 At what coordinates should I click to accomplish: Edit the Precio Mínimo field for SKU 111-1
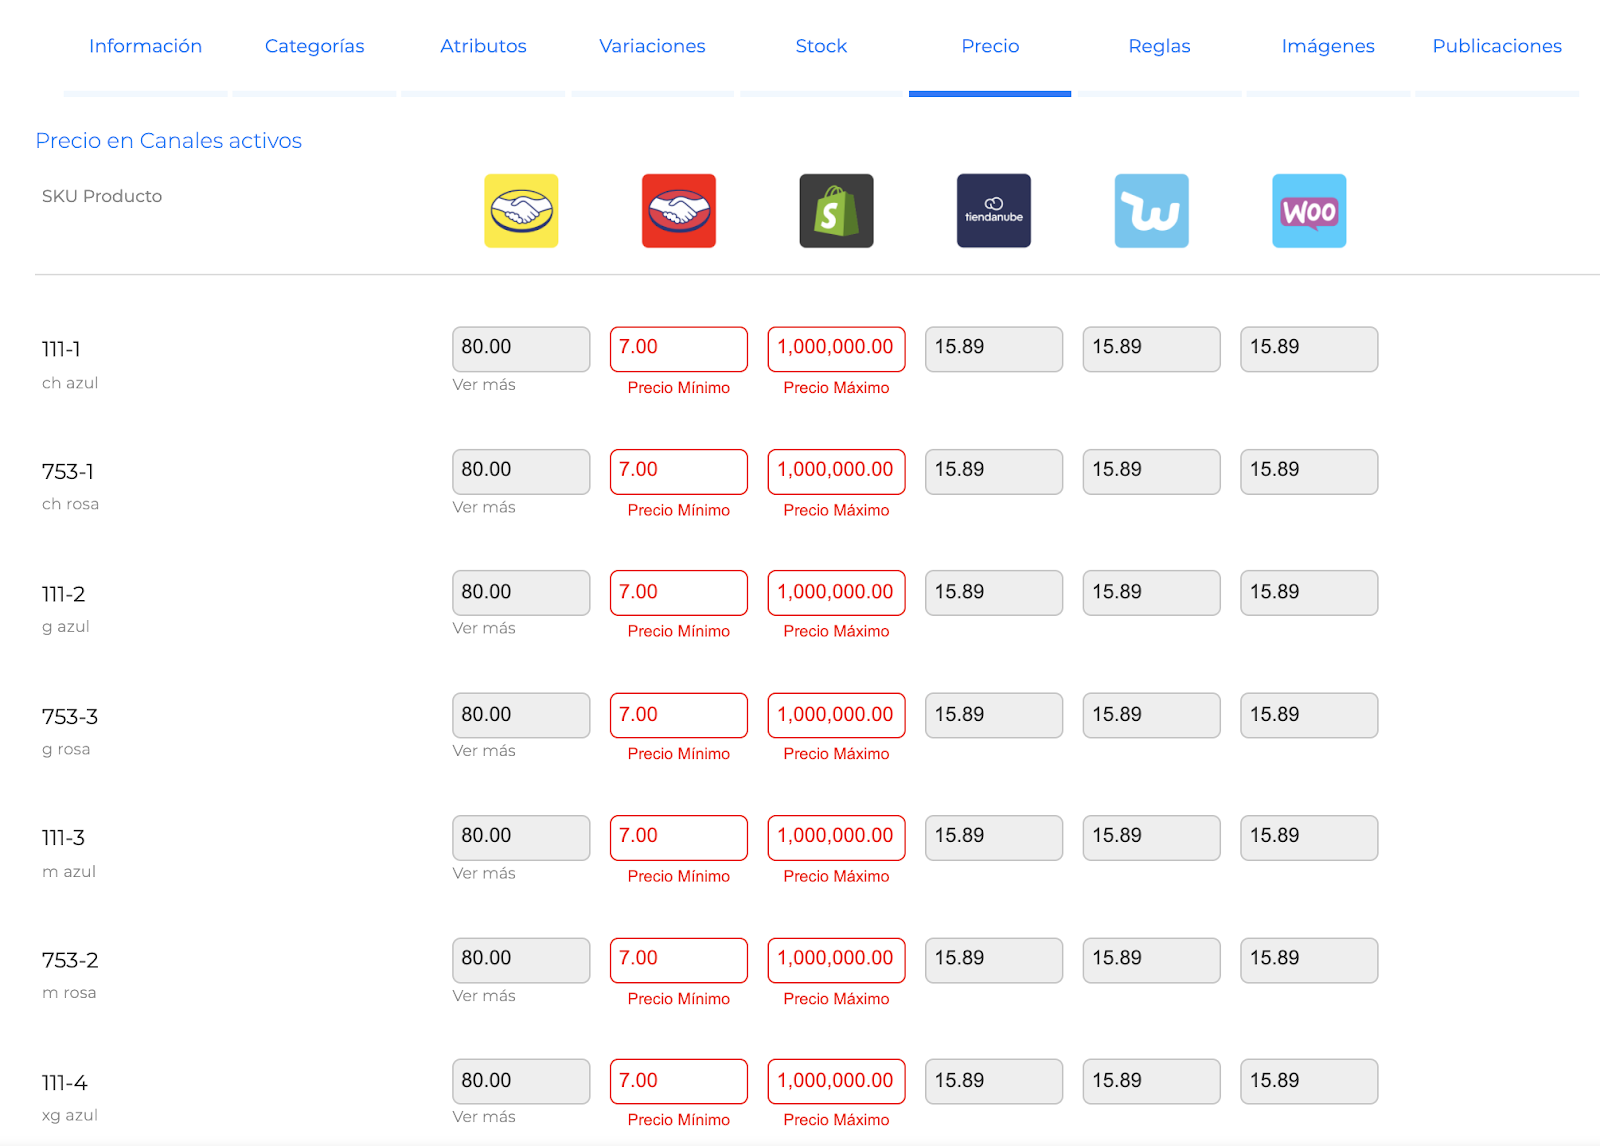coord(679,349)
